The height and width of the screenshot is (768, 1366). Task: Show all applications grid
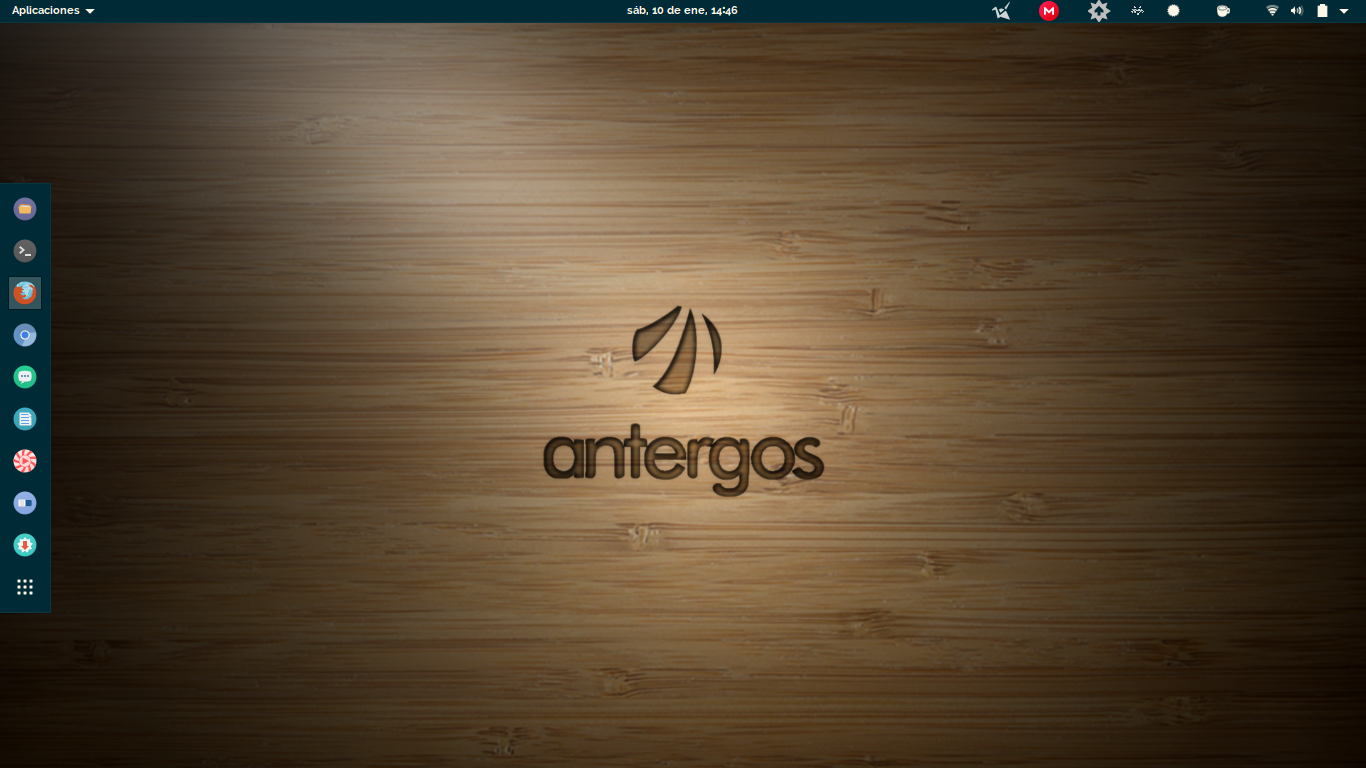[25, 587]
